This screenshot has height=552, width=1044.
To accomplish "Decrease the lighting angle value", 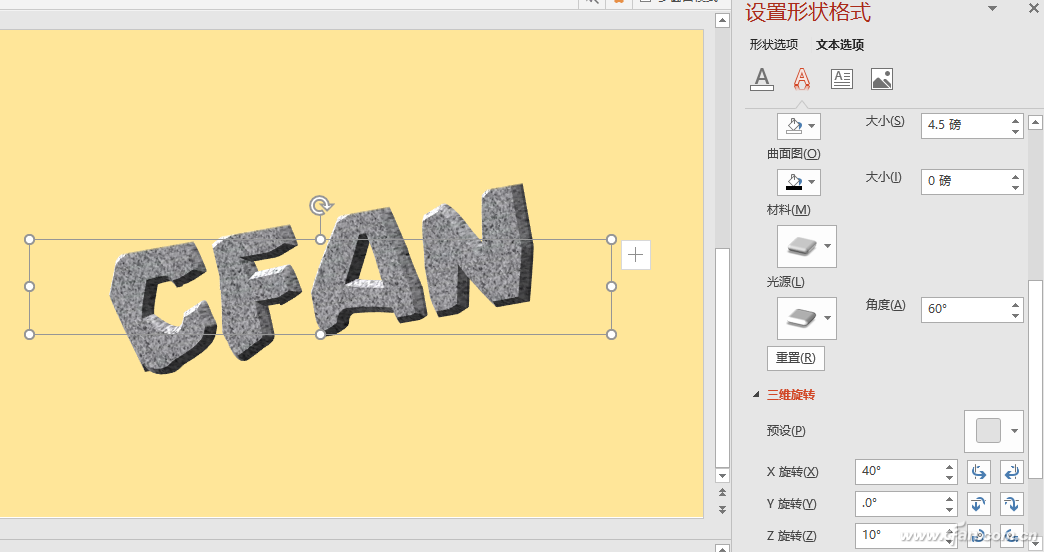I will point(1015,315).
